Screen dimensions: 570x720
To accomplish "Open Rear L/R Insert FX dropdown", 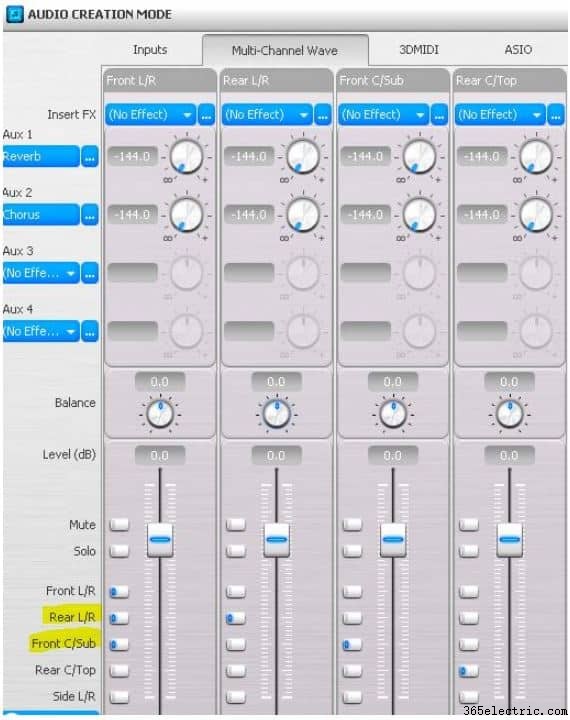I will (267, 115).
